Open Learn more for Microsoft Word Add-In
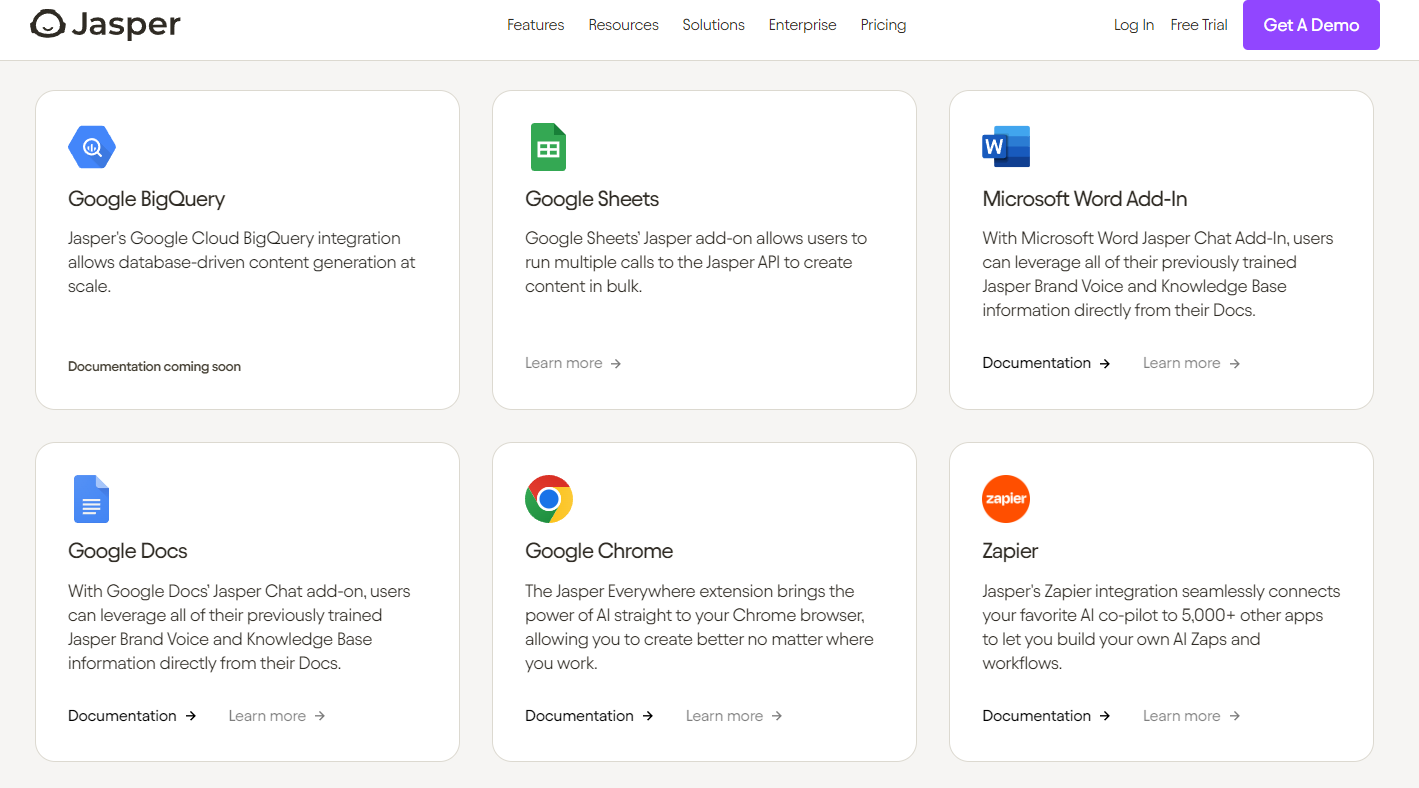 [x=1191, y=363]
